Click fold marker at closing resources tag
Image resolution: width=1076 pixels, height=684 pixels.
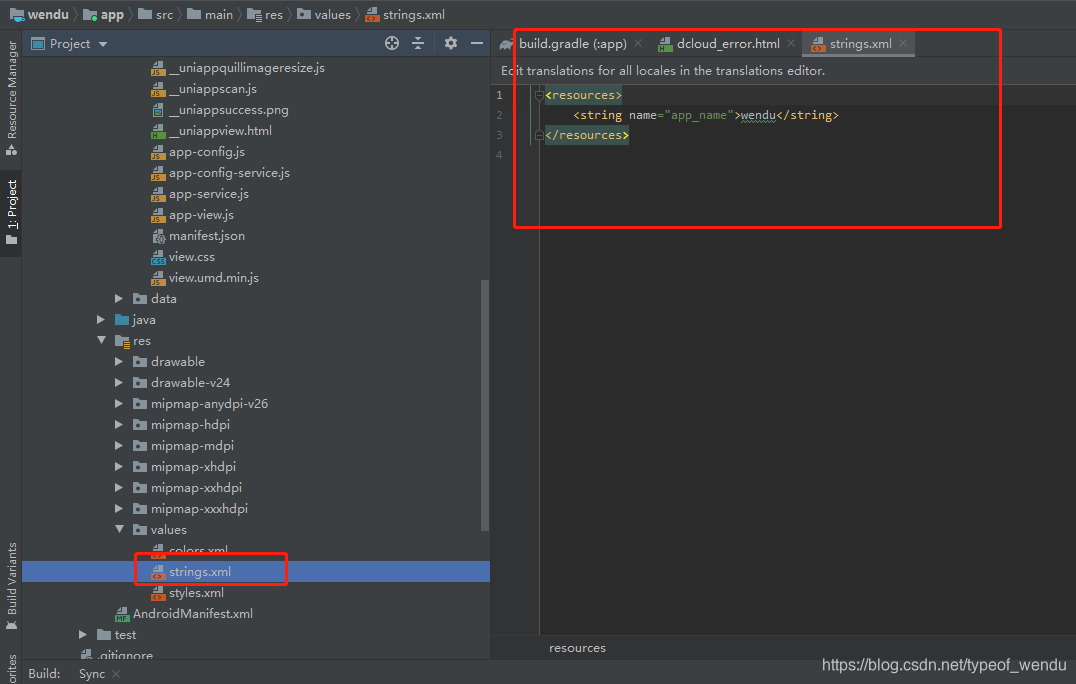pyautogui.click(x=539, y=135)
